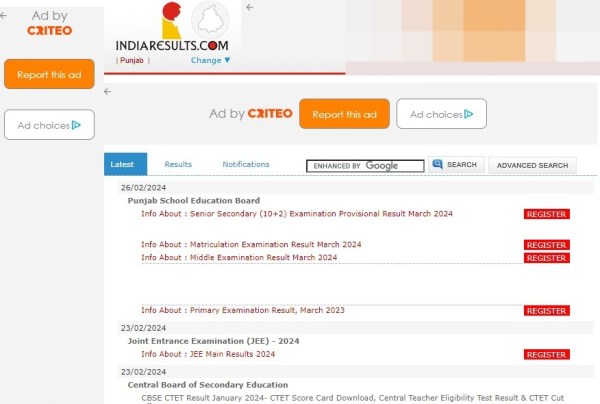This screenshot has width=600, height=404.
Task: Click Ad choices button in horizontal banner
Action: [x=442, y=114]
